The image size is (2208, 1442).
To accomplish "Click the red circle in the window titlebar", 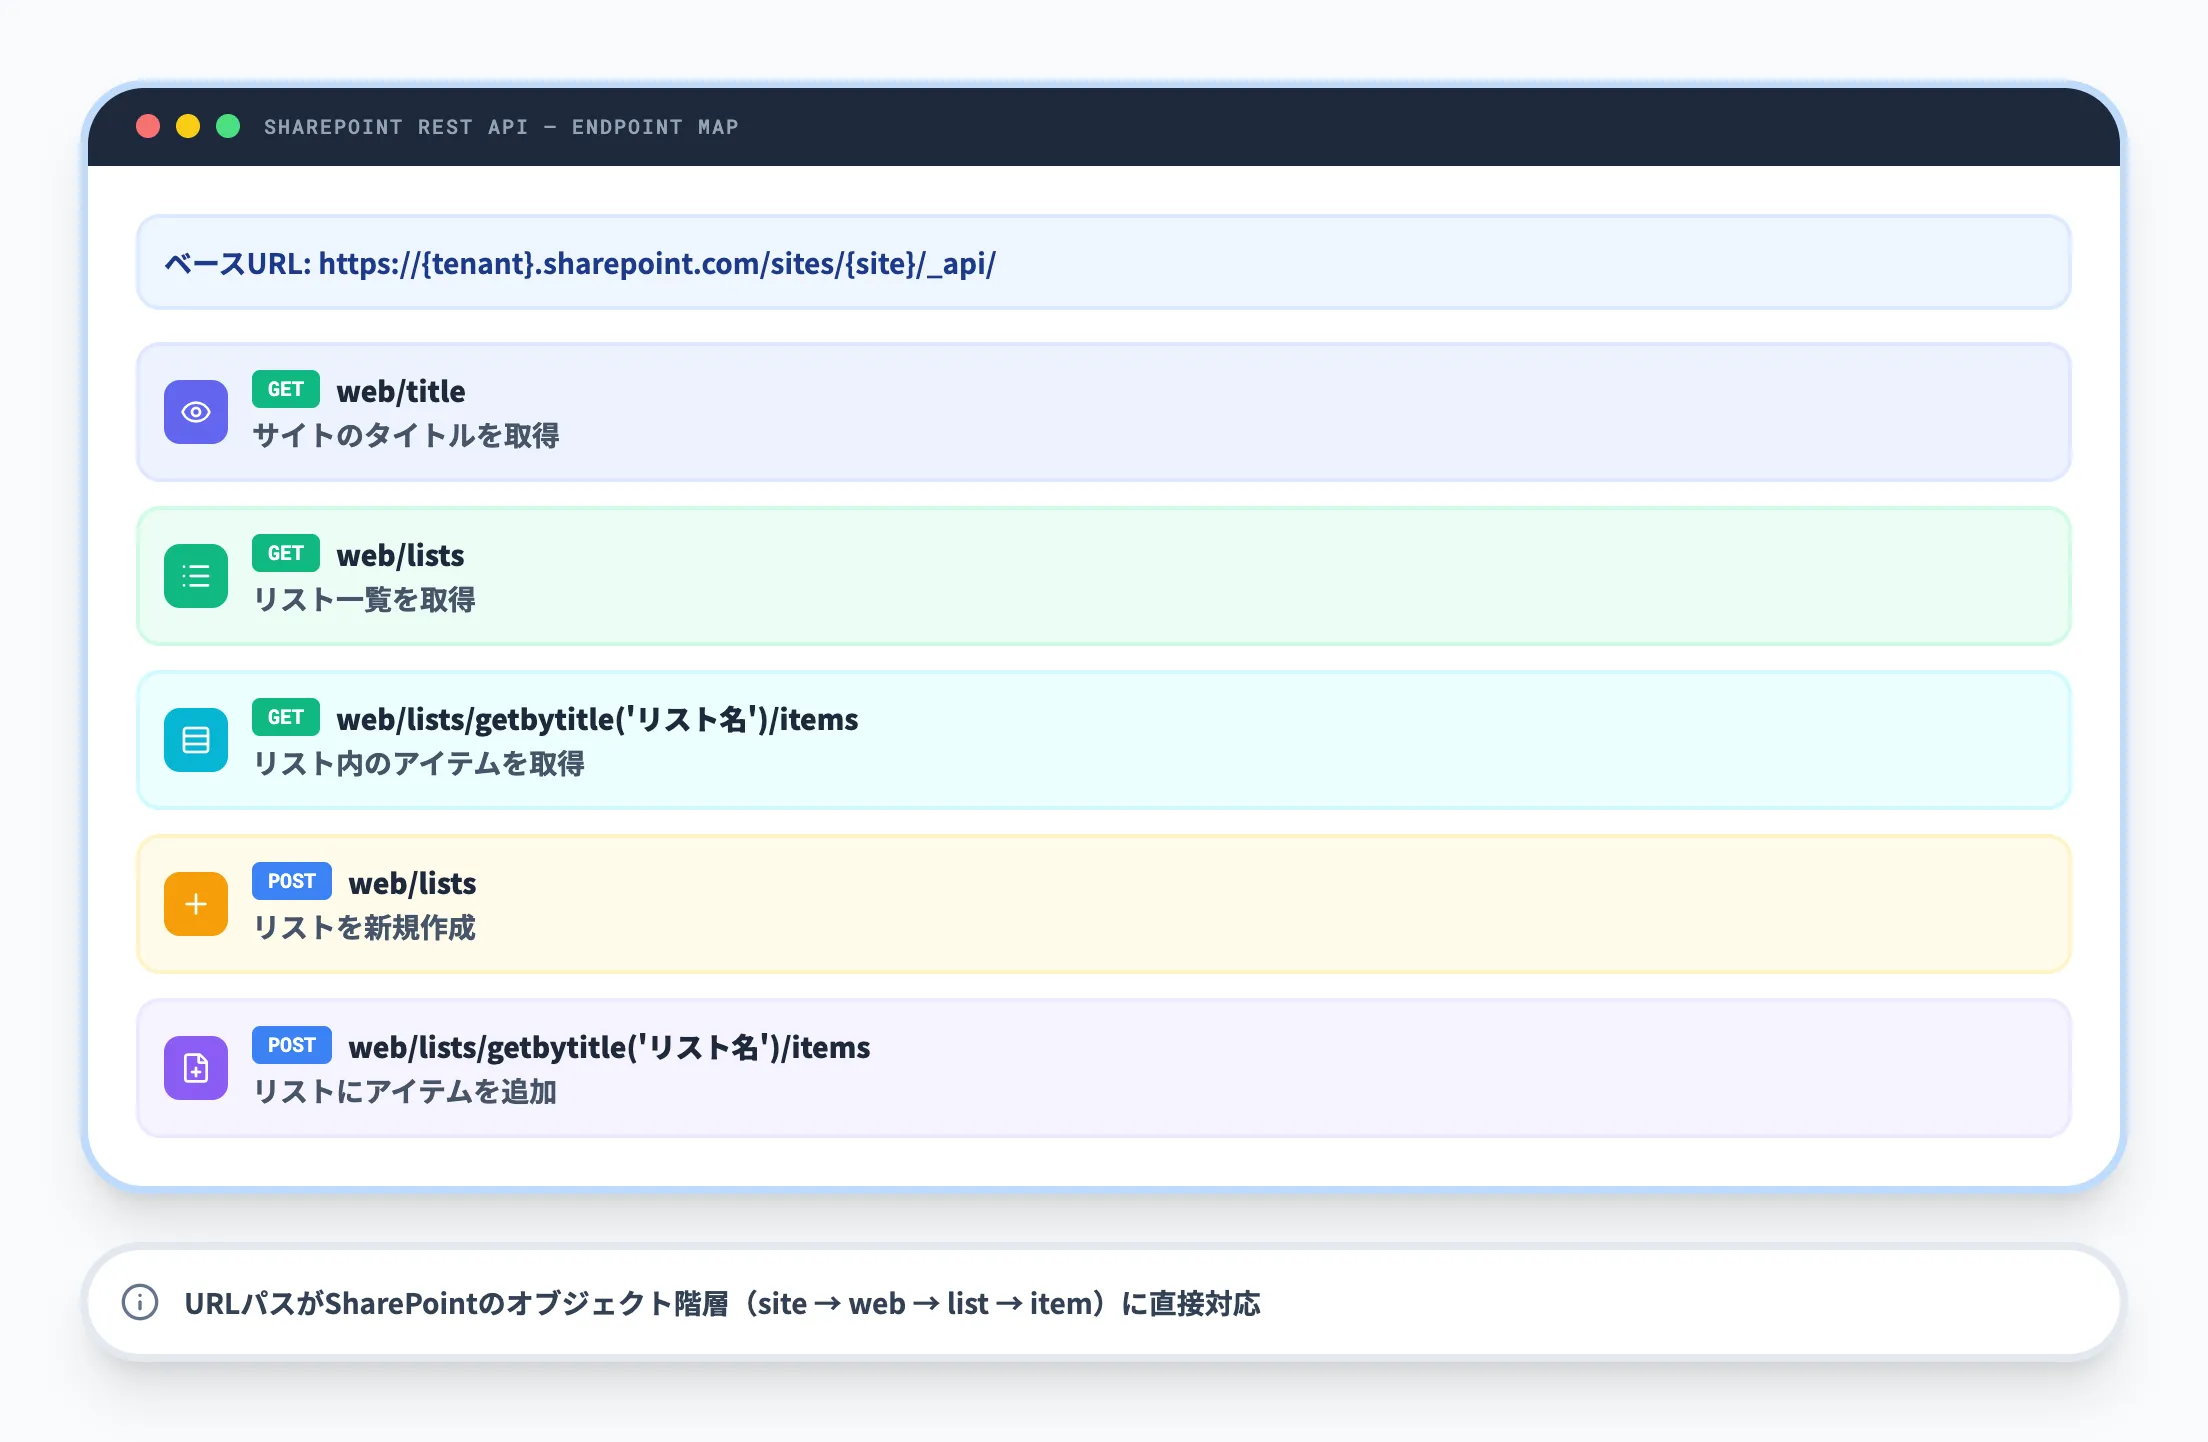I will (x=149, y=126).
